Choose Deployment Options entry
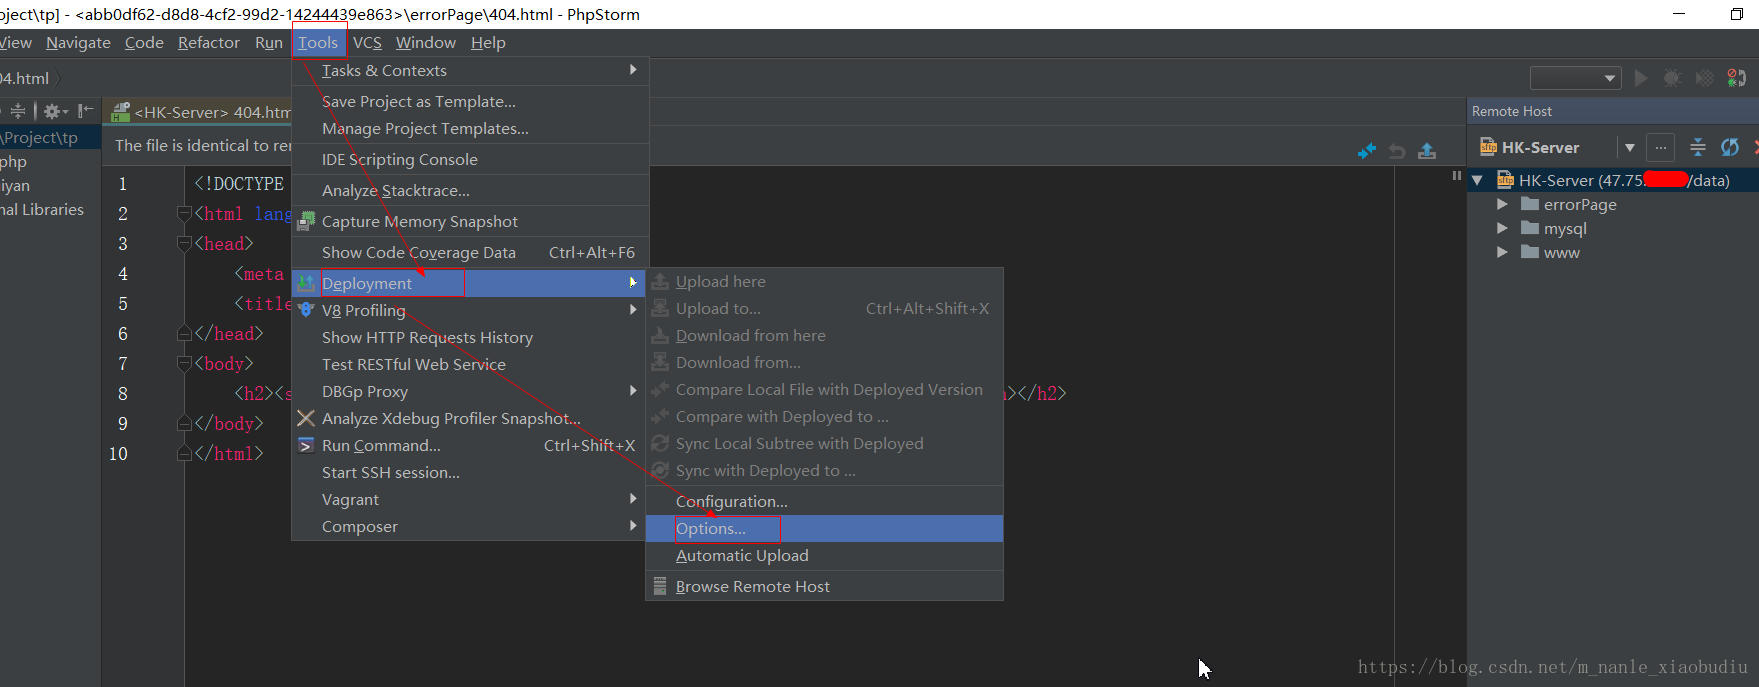The height and width of the screenshot is (687, 1759). 824,528
